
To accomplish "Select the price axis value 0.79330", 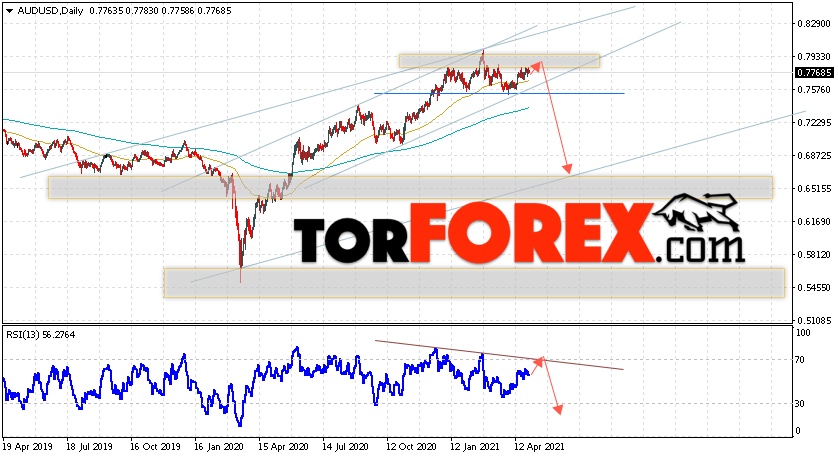I will tap(814, 57).
